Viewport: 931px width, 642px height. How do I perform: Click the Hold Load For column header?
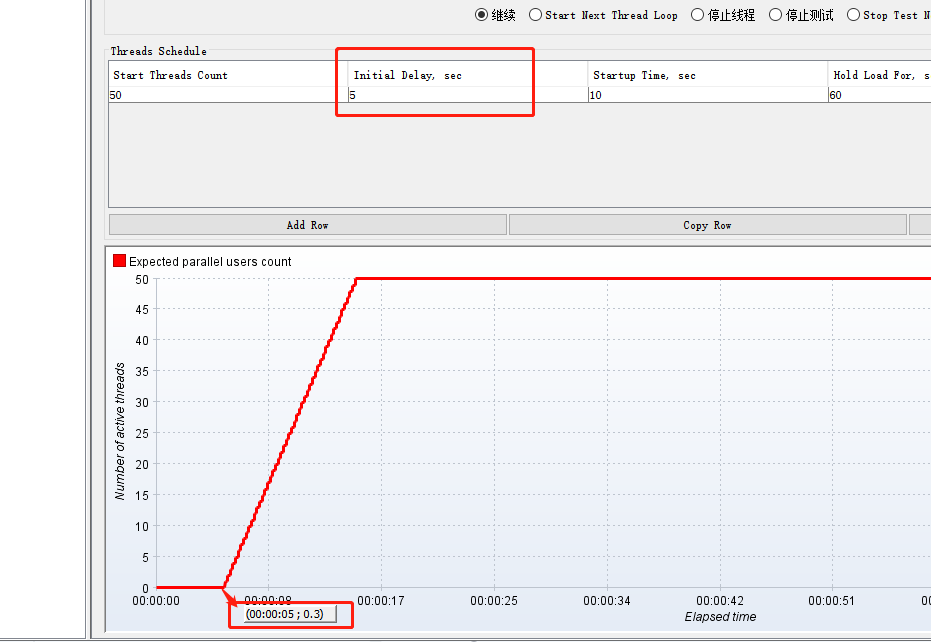point(877,74)
